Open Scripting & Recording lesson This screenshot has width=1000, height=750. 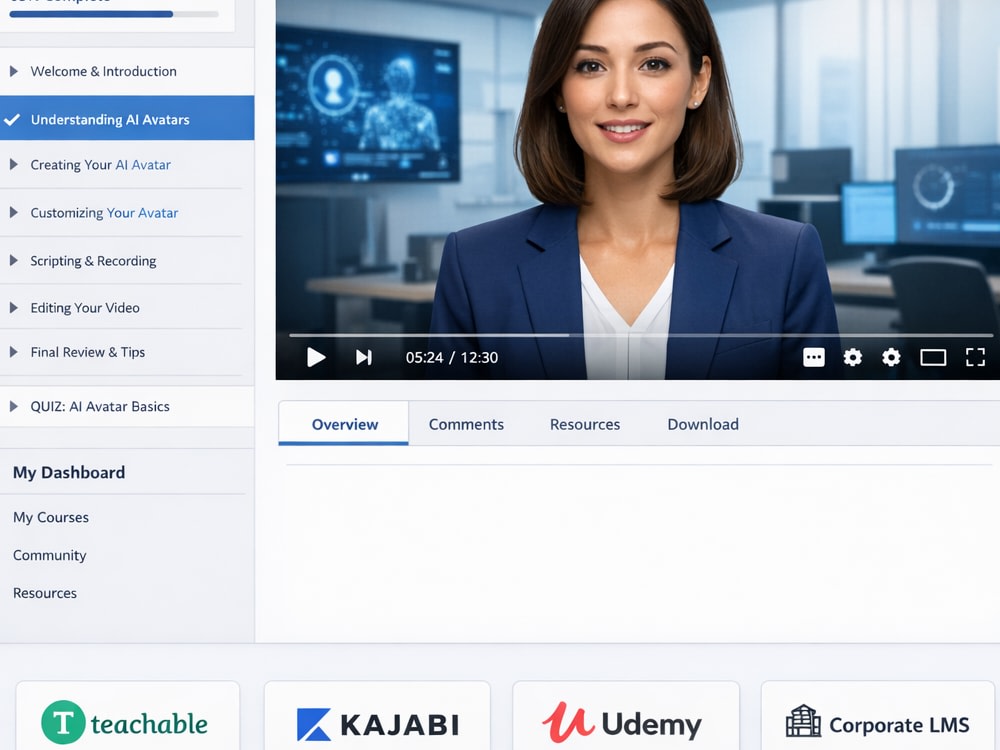tap(127, 260)
